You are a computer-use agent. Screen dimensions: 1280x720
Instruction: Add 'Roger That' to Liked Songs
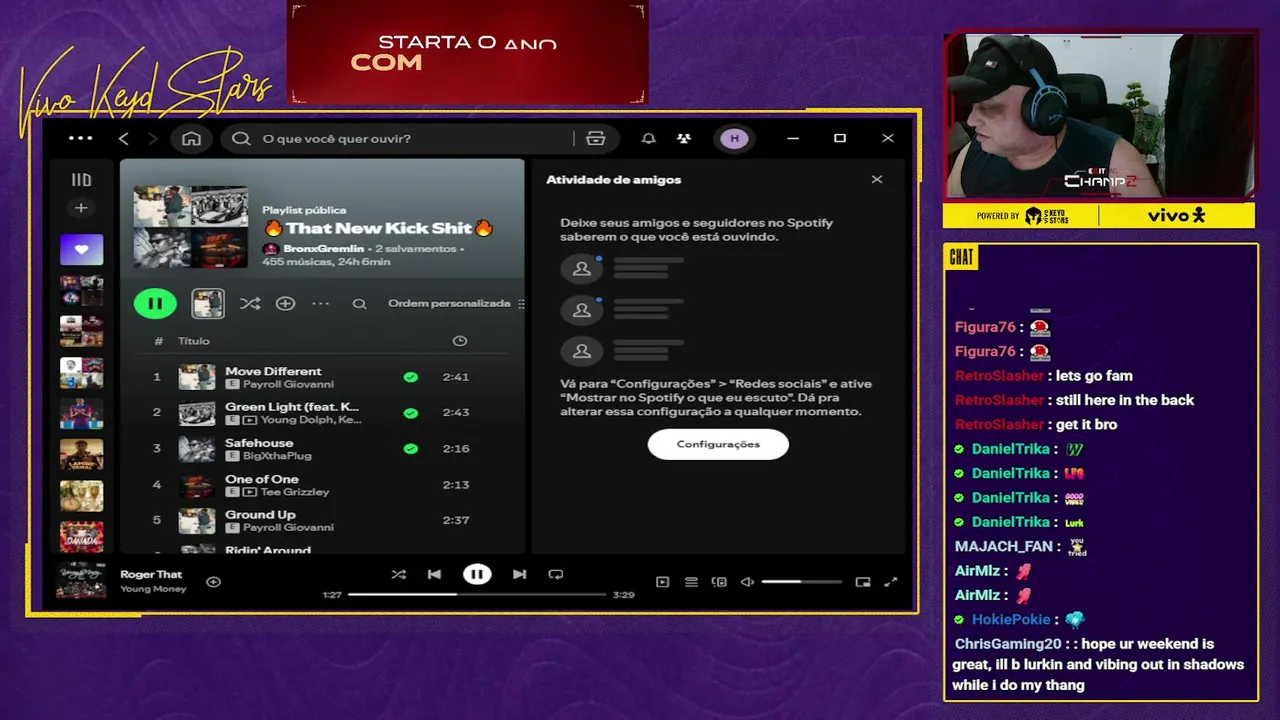coord(213,581)
